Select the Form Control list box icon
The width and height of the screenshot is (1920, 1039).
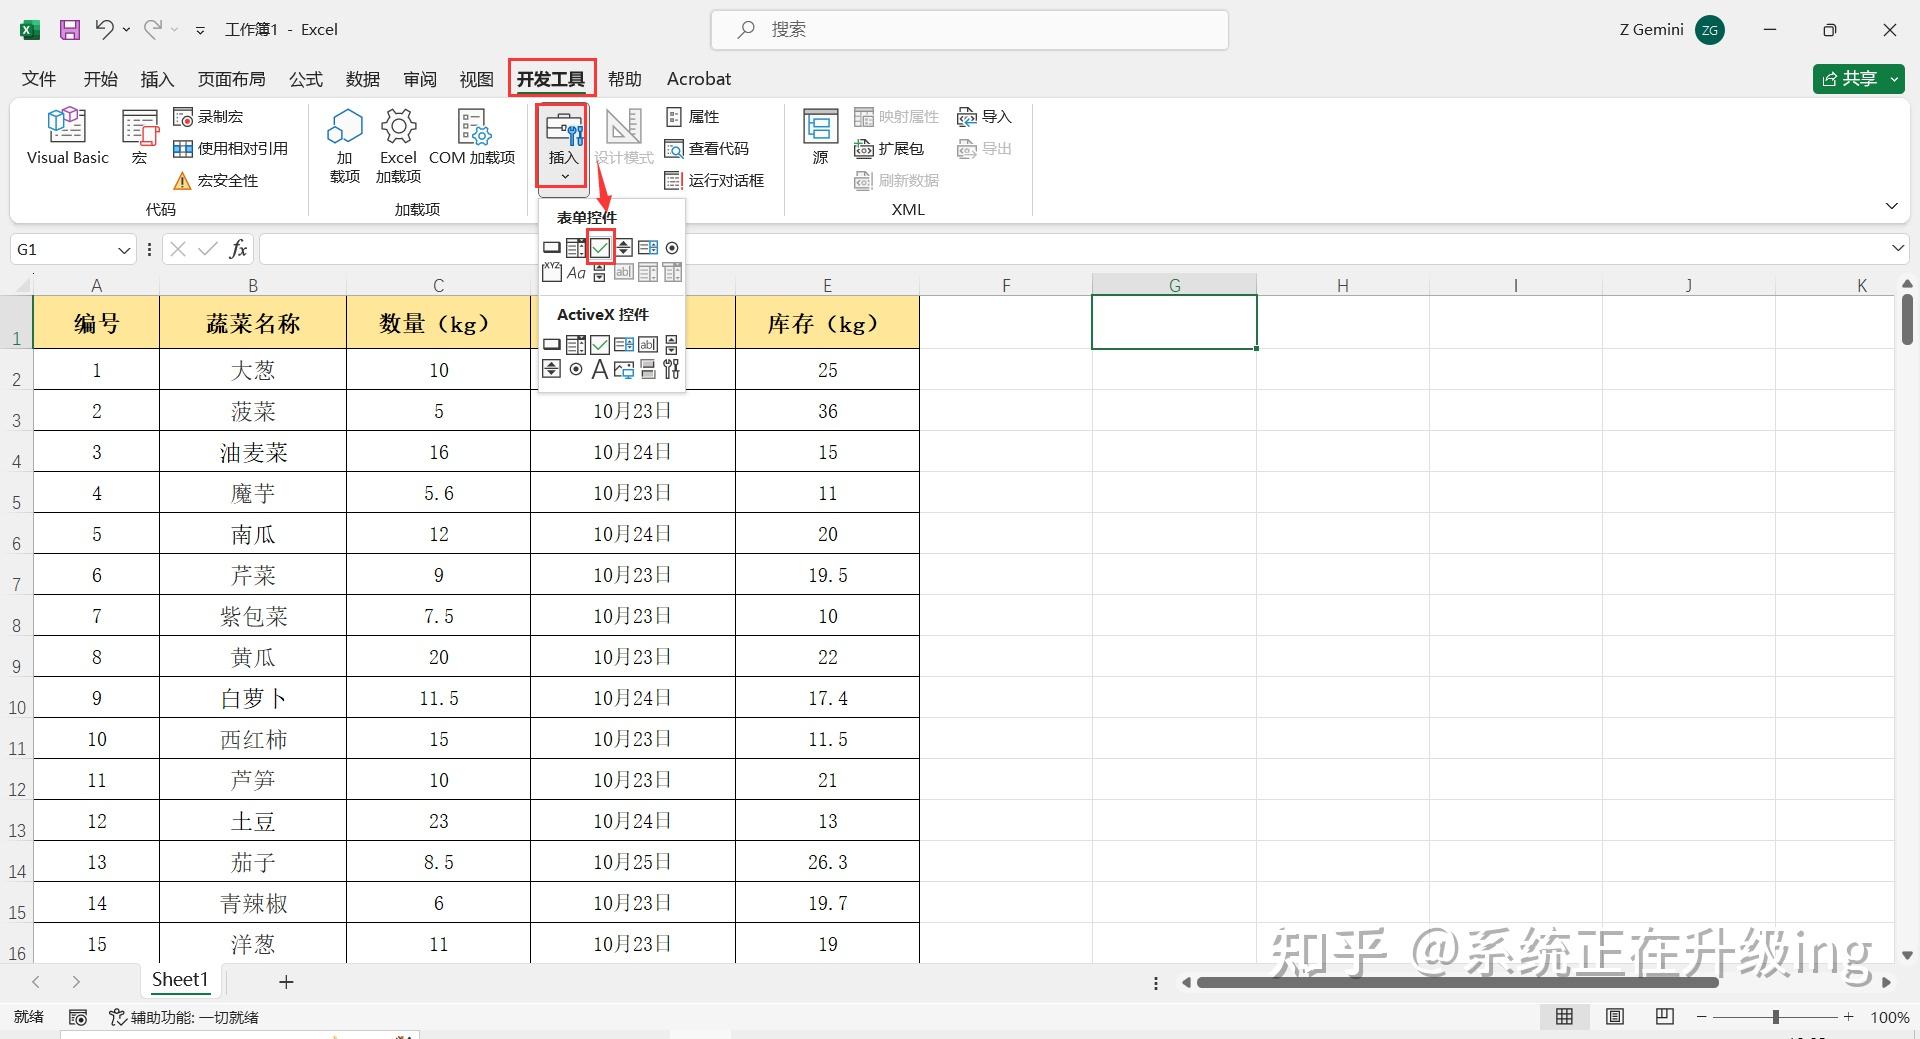pyautogui.click(x=648, y=247)
